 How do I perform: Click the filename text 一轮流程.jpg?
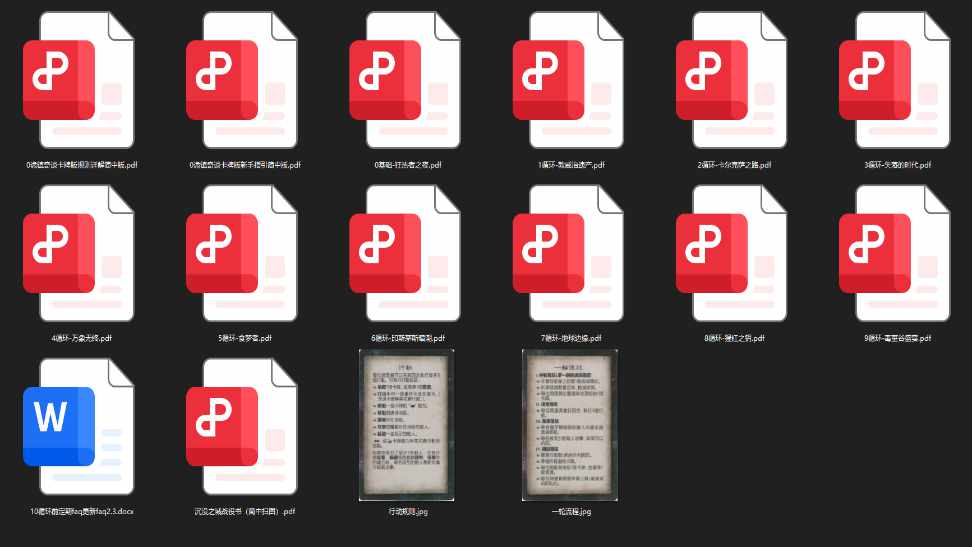point(571,511)
